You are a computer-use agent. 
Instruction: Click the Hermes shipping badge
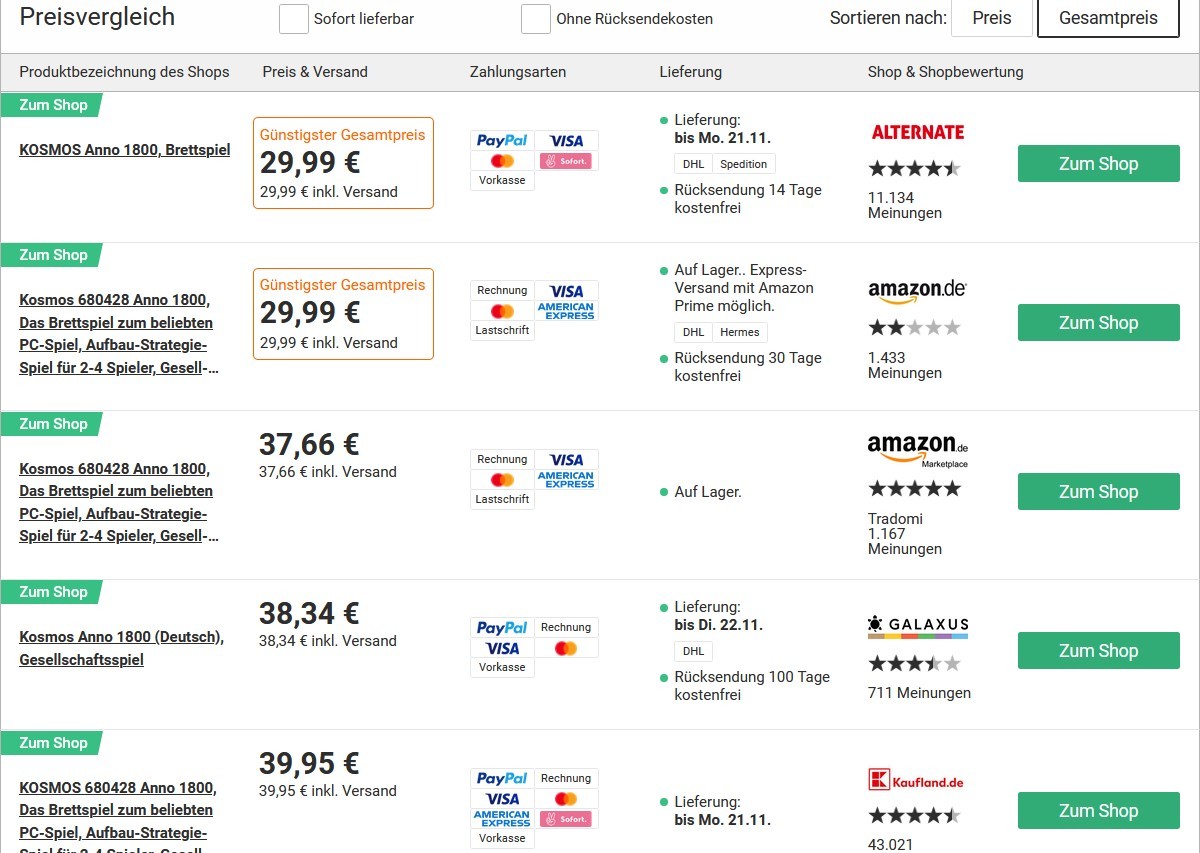click(739, 332)
